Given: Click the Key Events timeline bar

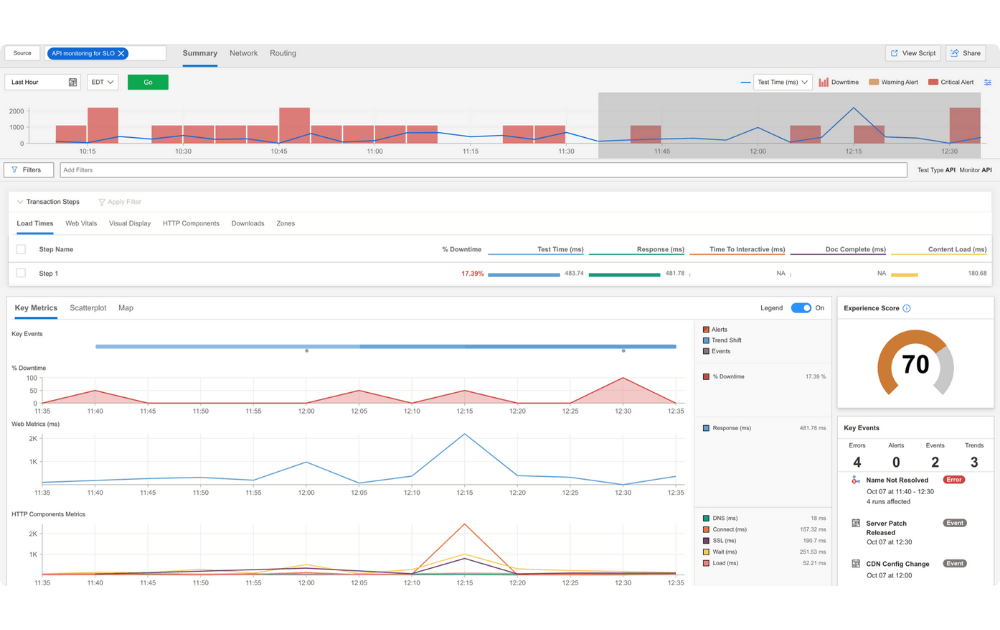Looking at the screenshot, I should (386, 347).
